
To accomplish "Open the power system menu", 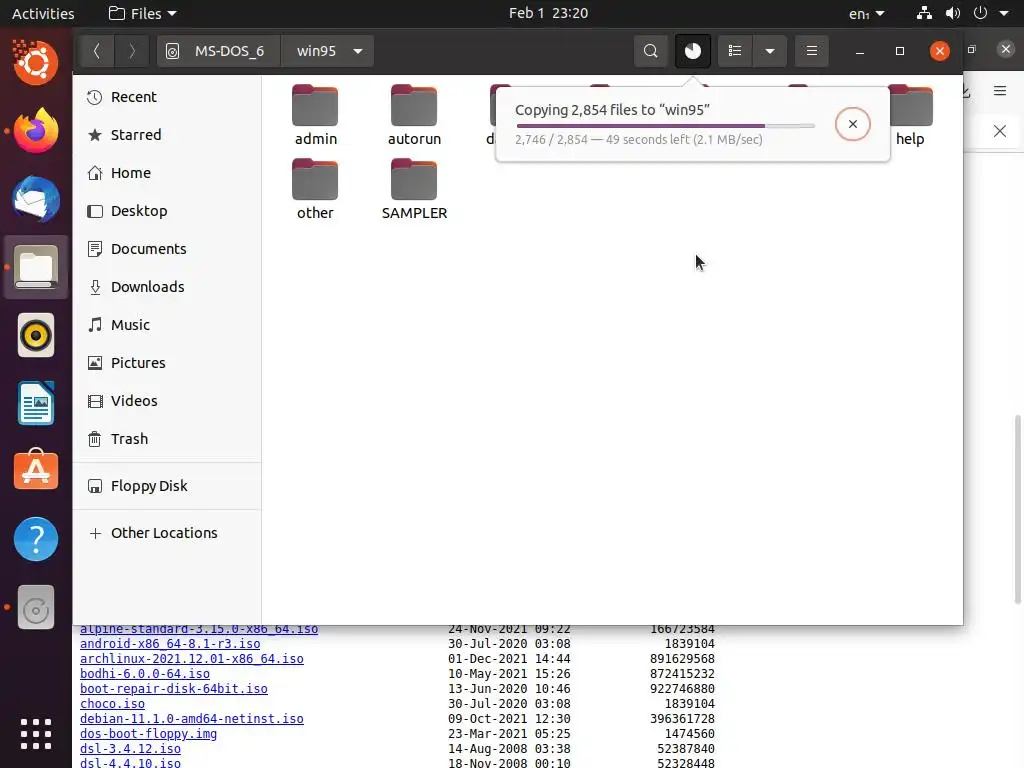I will click(980, 13).
